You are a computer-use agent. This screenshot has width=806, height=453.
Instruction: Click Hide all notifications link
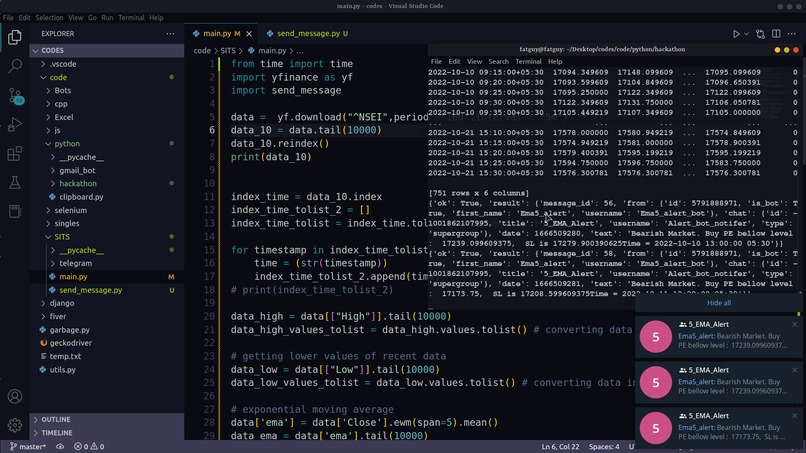pyautogui.click(x=719, y=303)
